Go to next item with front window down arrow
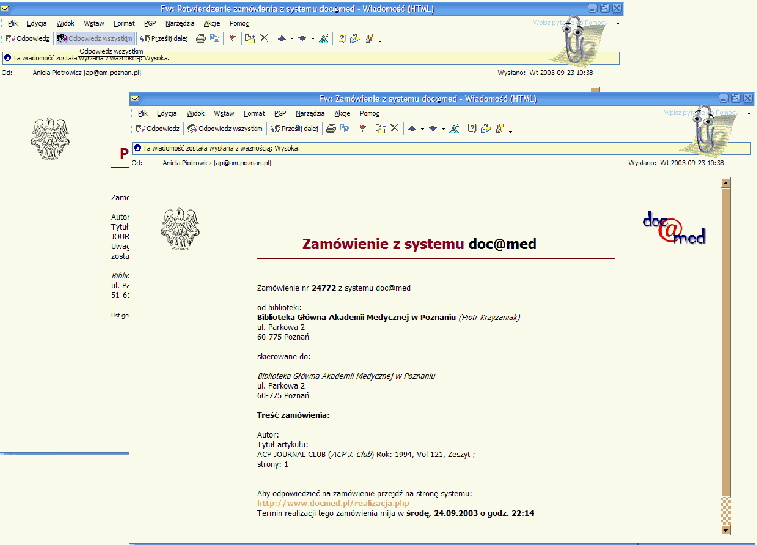Image resolution: width=757 pixels, height=545 pixels. pyautogui.click(x=431, y=129)
